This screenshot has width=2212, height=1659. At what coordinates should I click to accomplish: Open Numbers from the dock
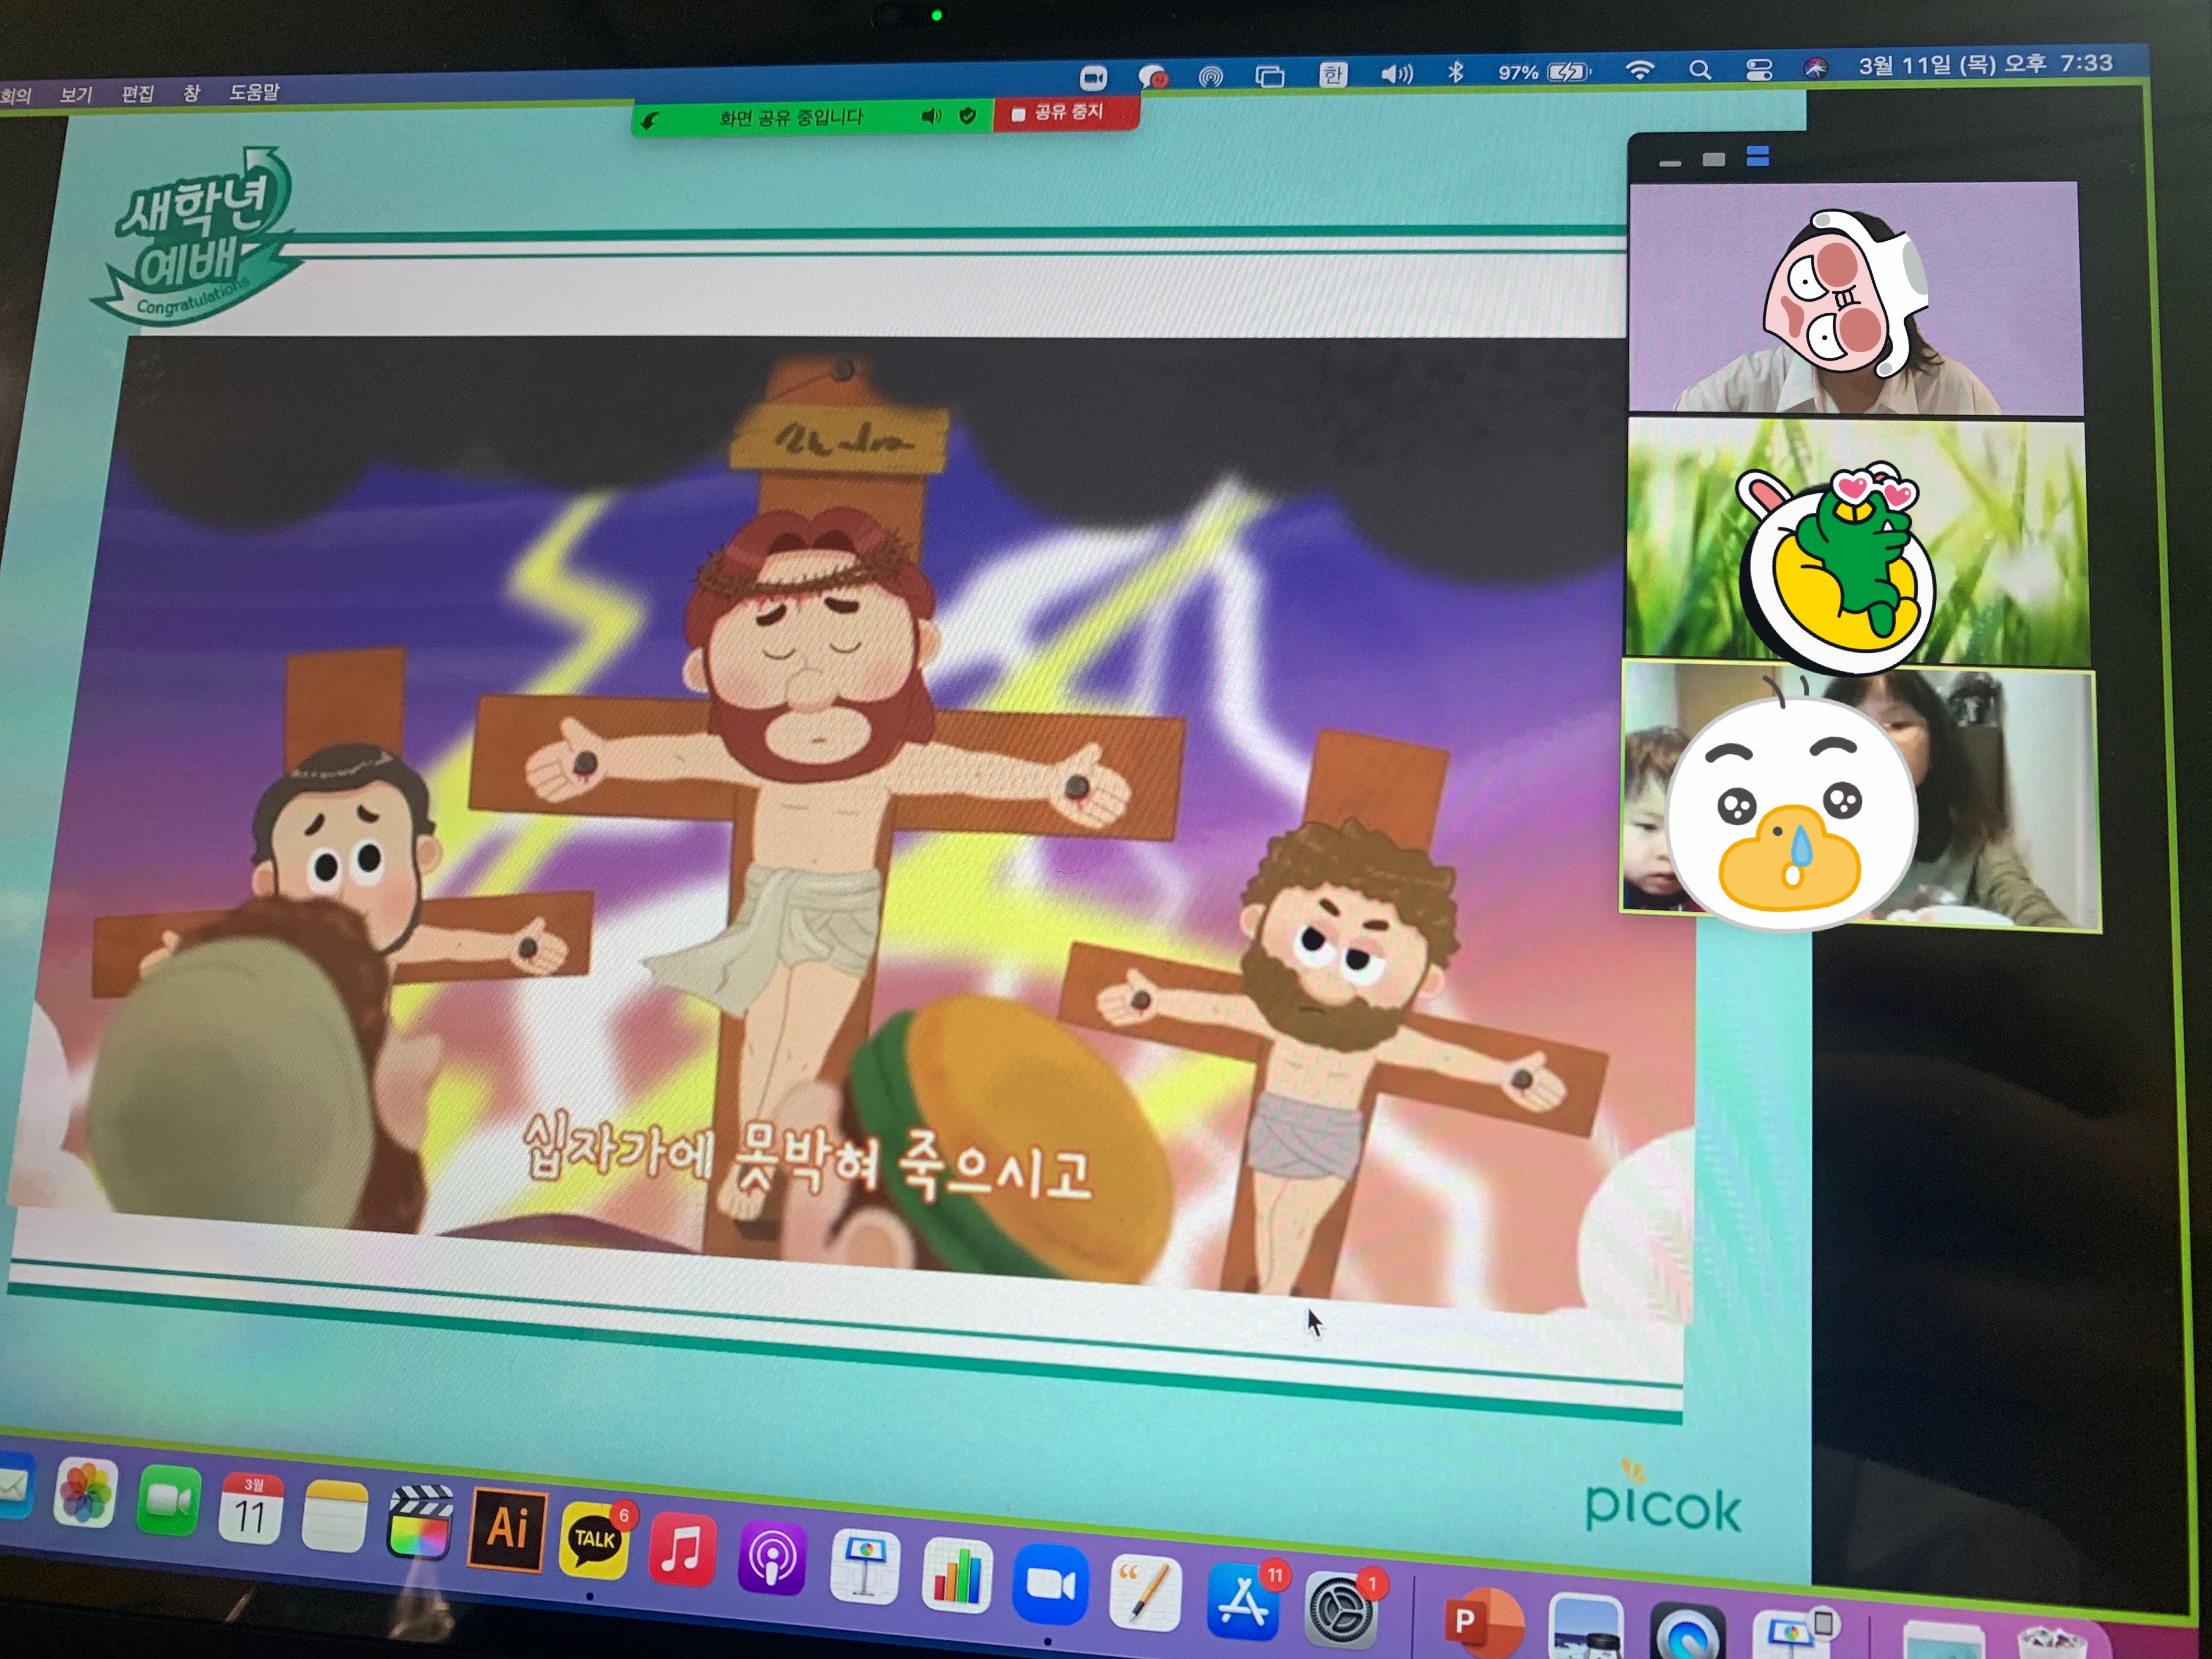[x=956, y=1576]
